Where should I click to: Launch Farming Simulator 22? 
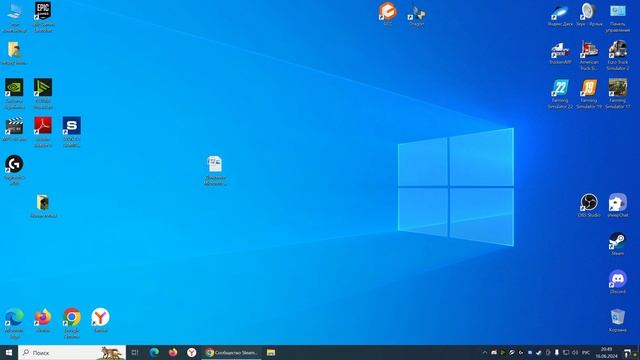[560, 94]
